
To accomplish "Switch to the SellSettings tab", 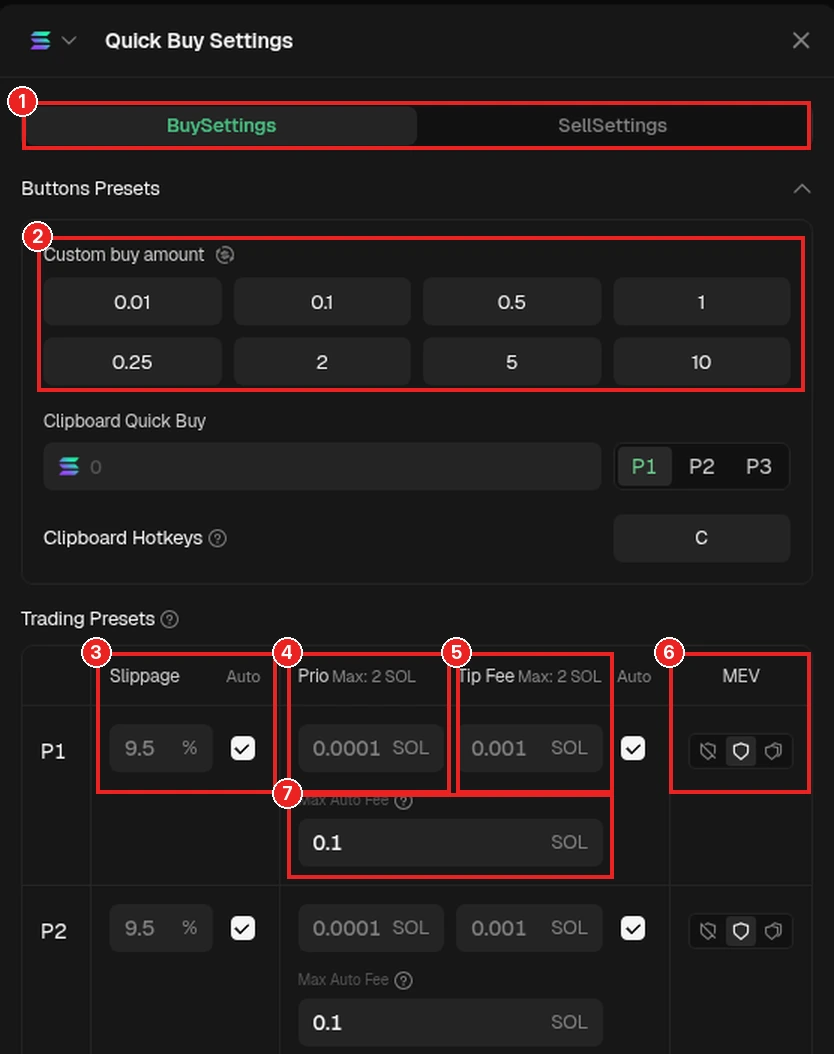I will click(x=612, y=126).
